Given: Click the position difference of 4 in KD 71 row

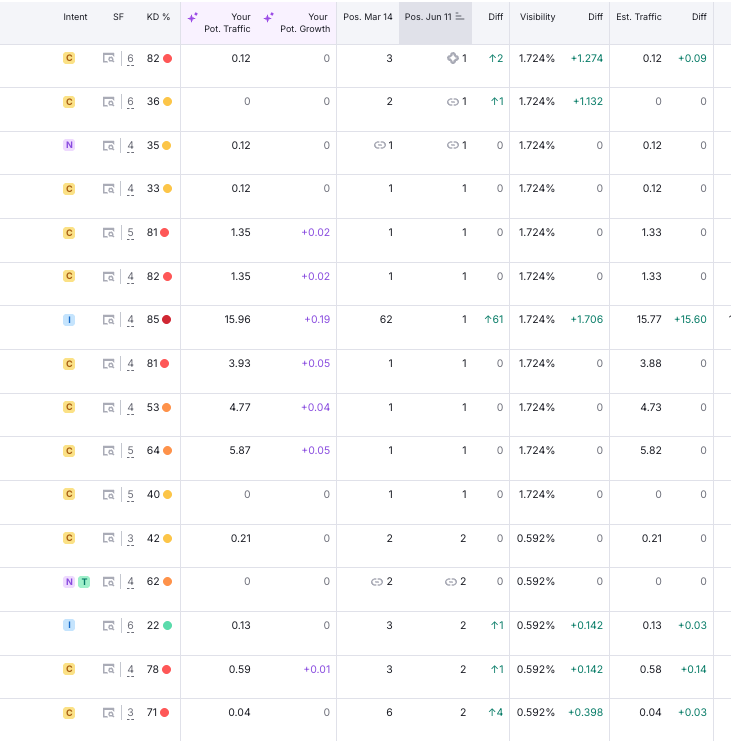Looking at the screenshot, I should (x=496, y=713).
